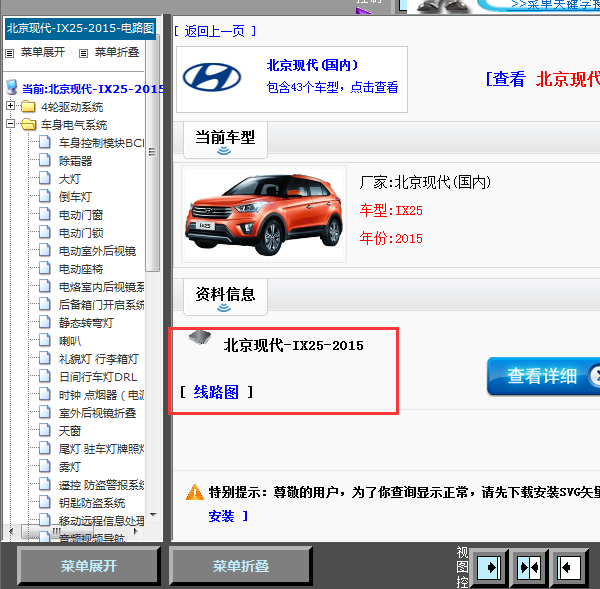Viewport: 600px width, 589px height.
Task: Select 电动门锁 in the tree
Action: [81, 233]
